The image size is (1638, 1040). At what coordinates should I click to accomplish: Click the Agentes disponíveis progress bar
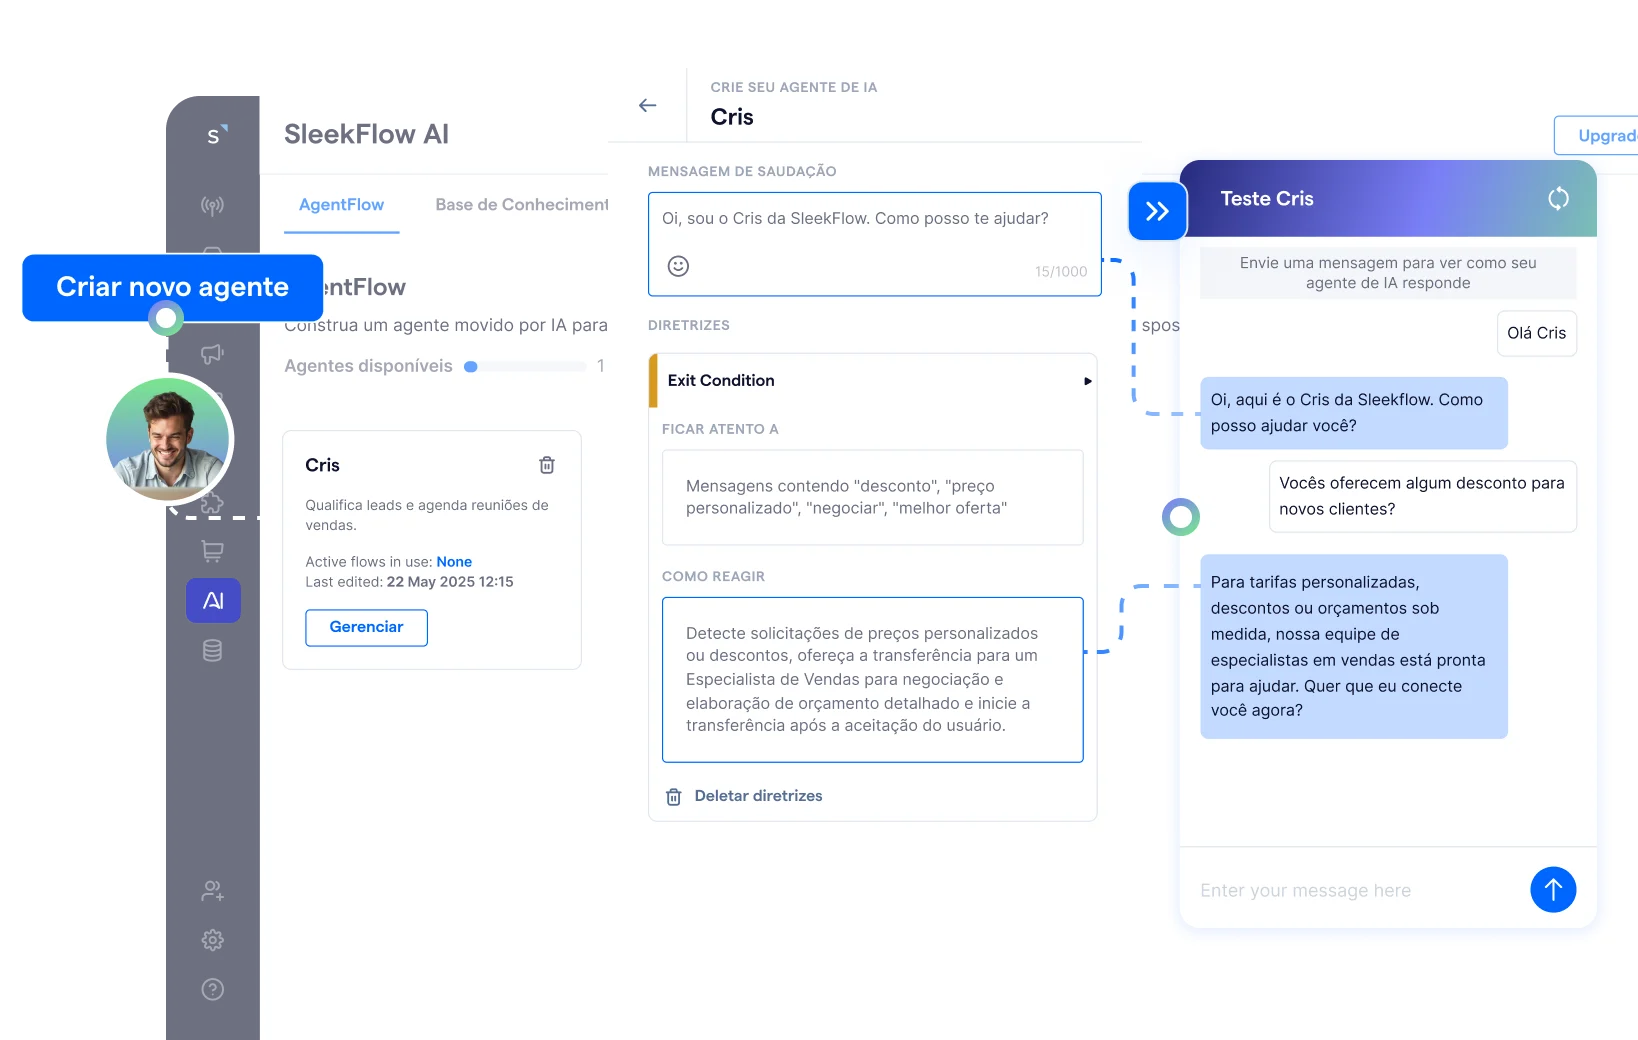(x=525, y=367)
